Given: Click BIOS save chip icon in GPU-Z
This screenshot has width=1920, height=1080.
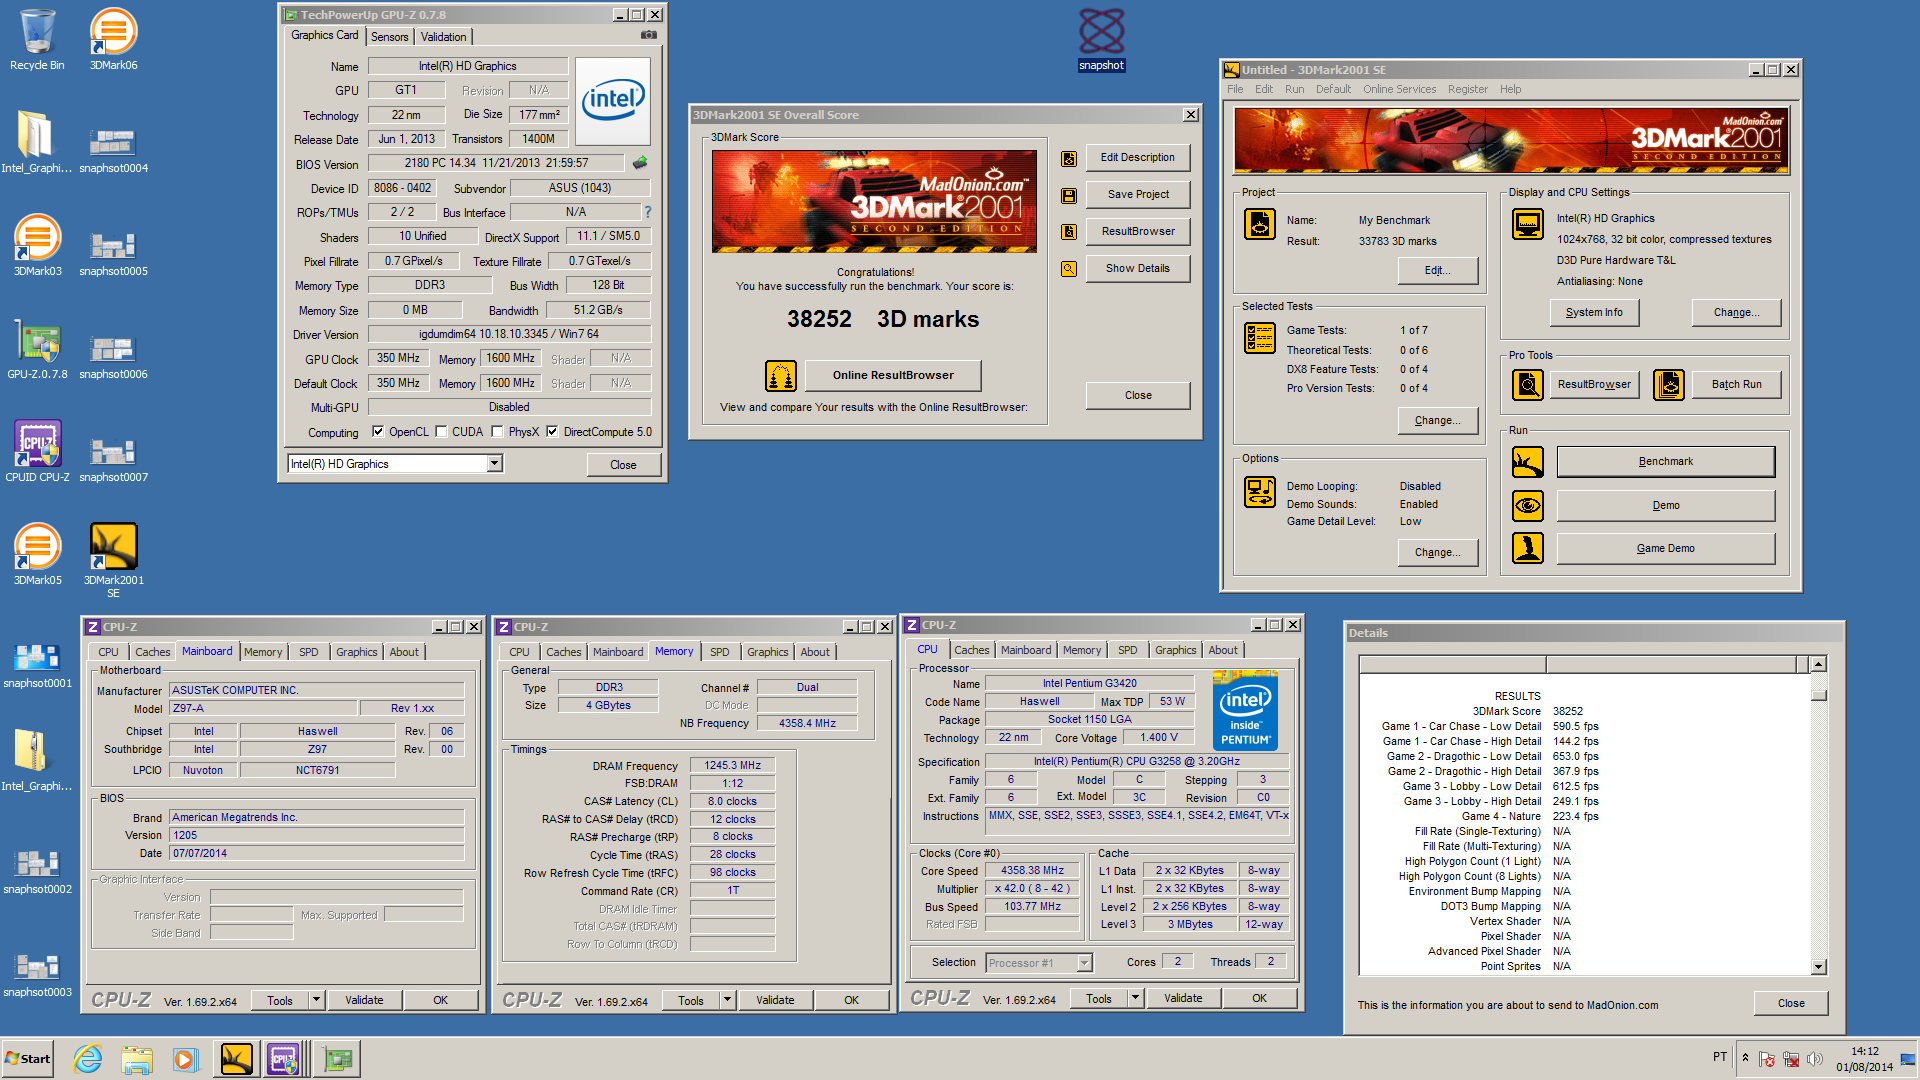Looking at the screenshot, I should click(640, 162).
